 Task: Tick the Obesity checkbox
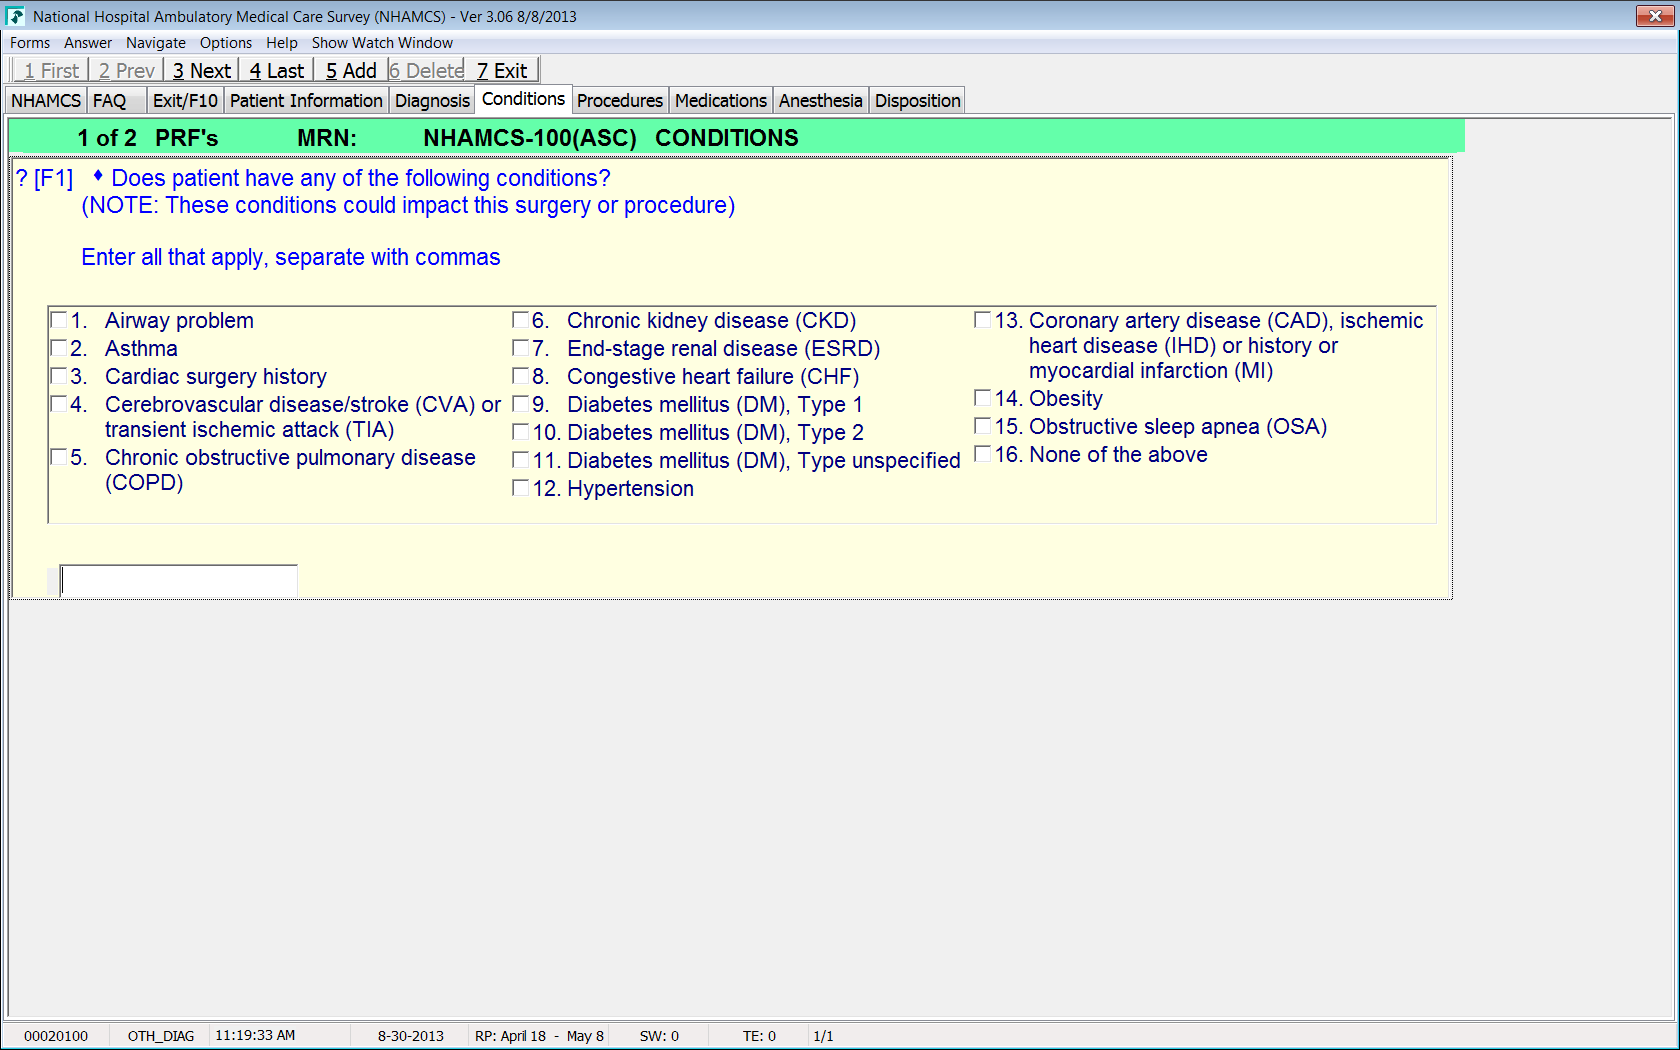point(982,398)
